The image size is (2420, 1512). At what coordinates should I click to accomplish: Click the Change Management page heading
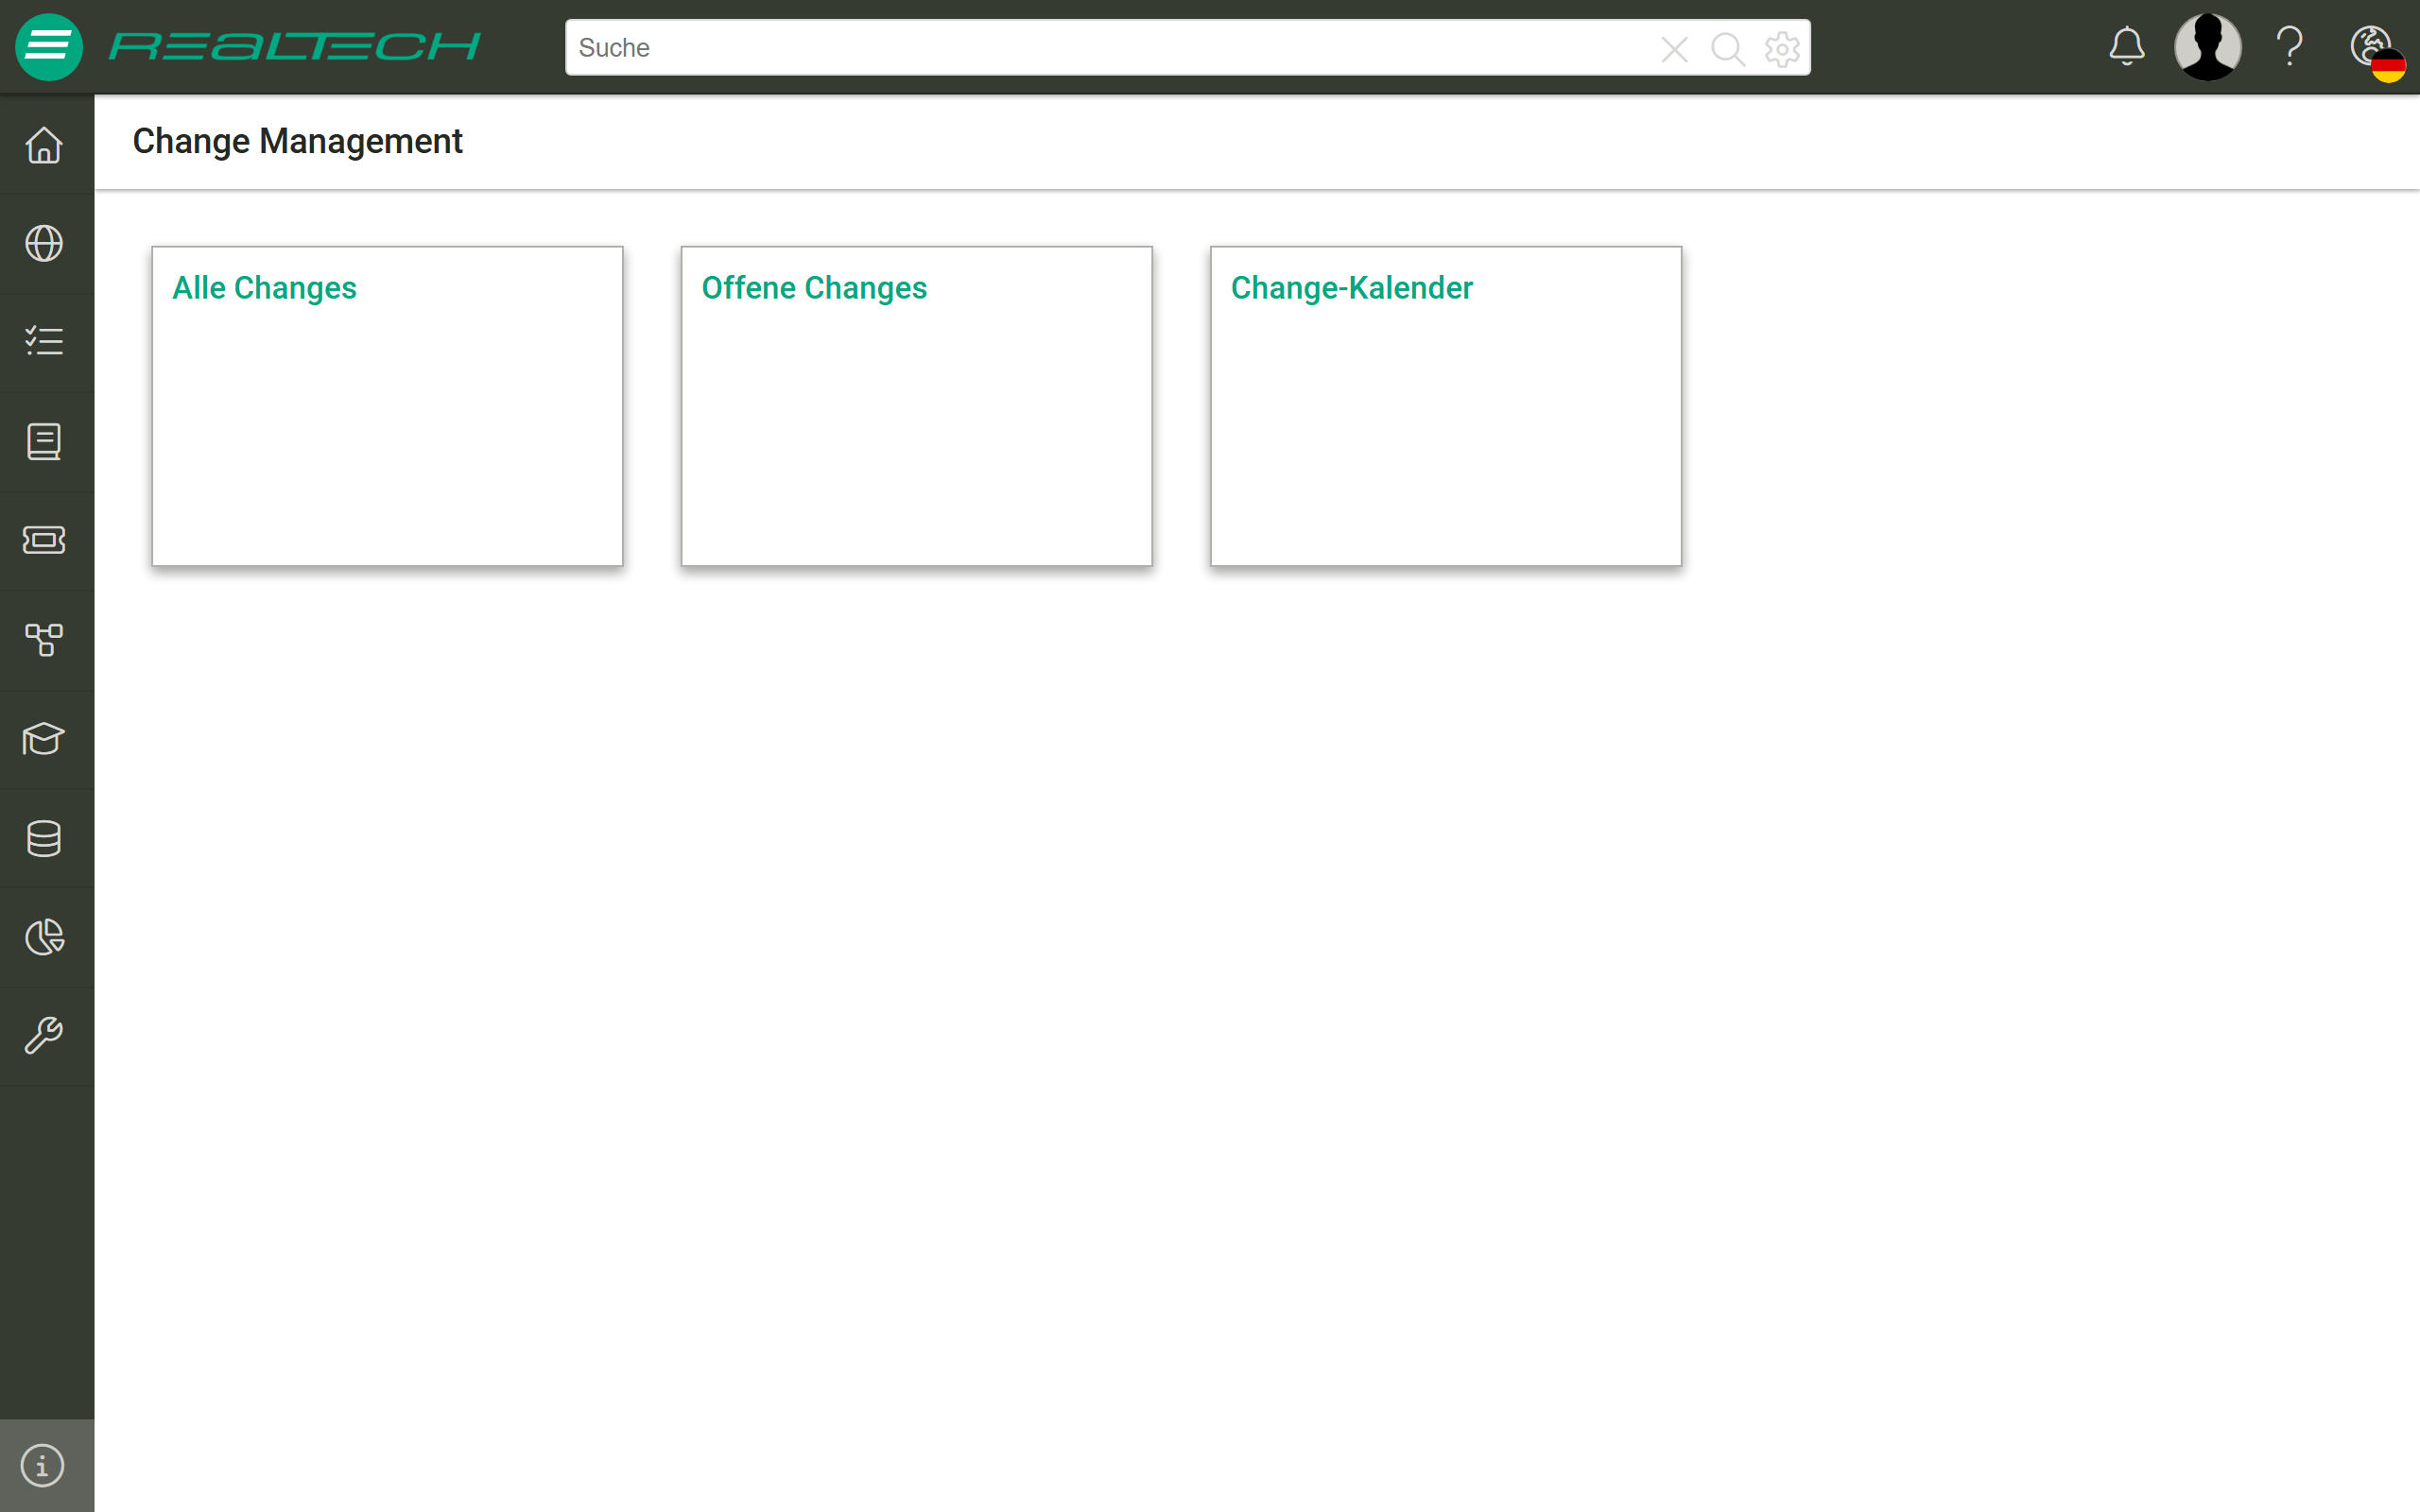point(297,141)
